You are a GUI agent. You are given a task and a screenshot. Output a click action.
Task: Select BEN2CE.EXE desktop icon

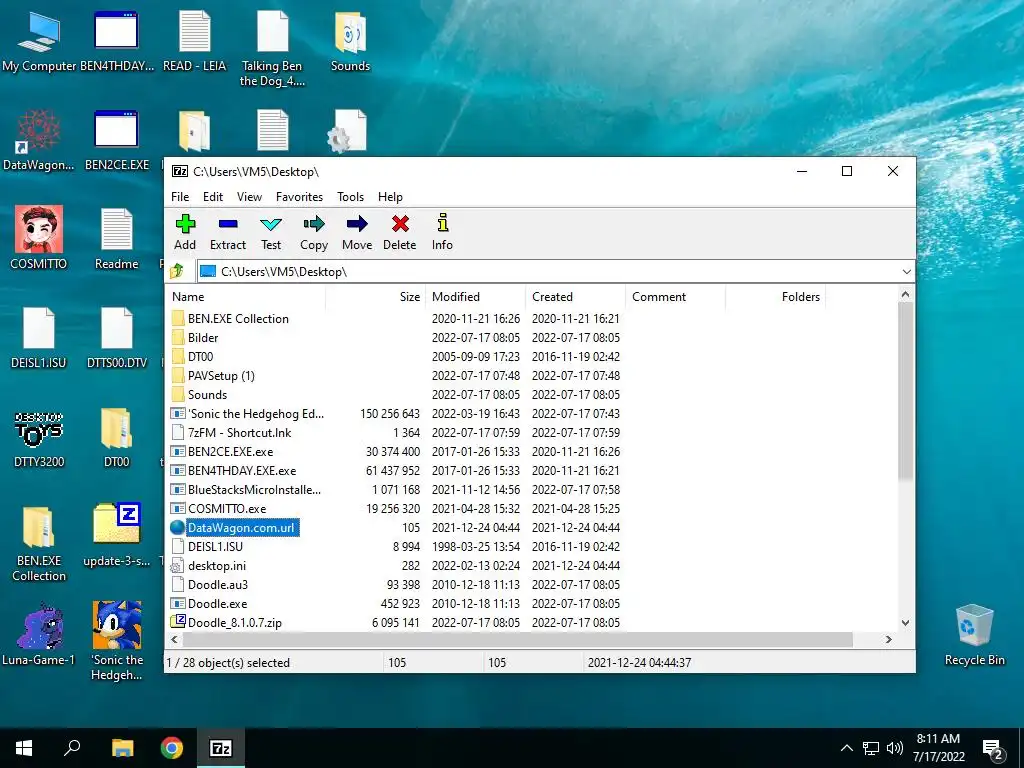(117, 141)
